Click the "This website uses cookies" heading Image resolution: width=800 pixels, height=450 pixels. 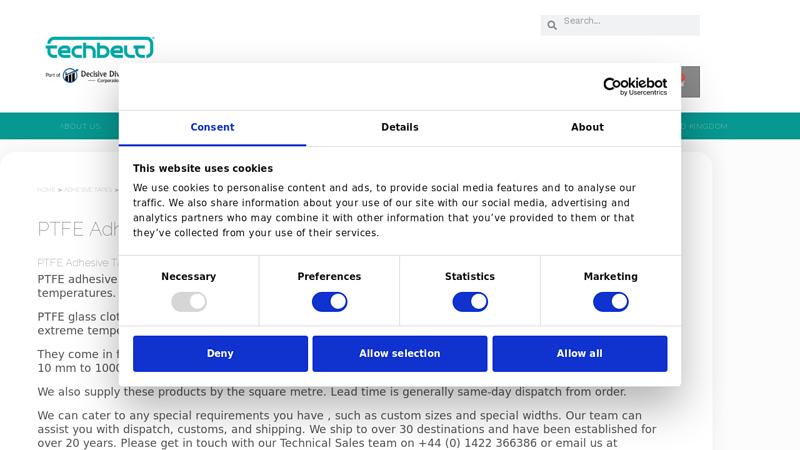tap(203, 169)
